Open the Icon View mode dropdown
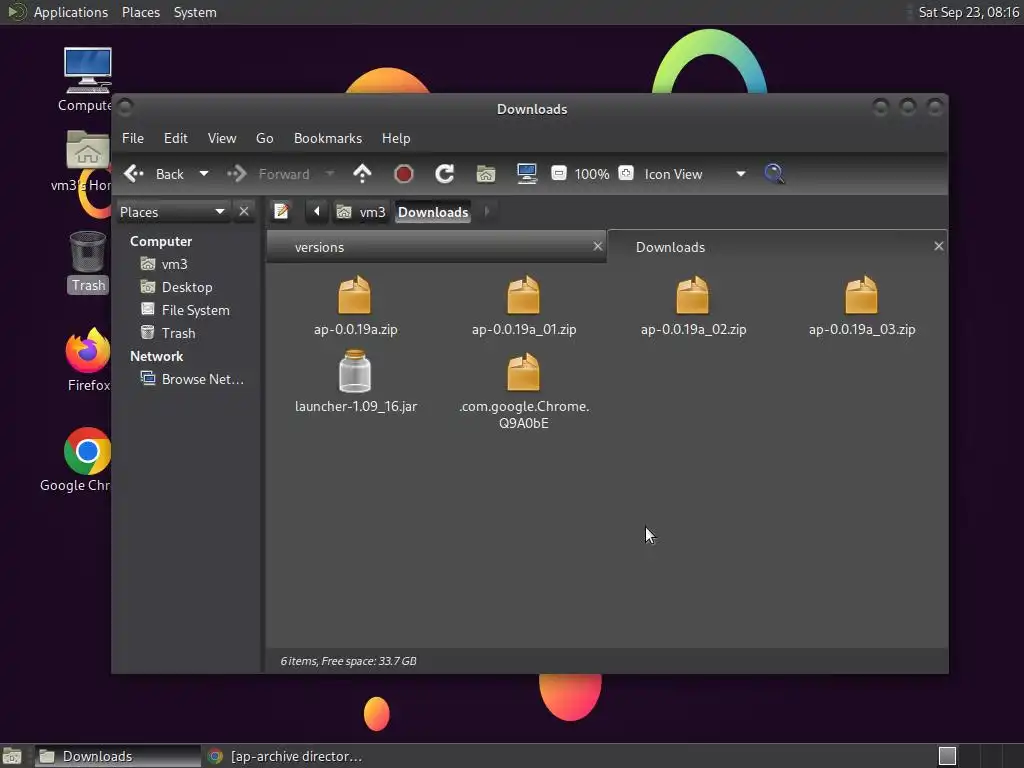The width and height of the screenshot is (1024, 768). tap(694, 174)
